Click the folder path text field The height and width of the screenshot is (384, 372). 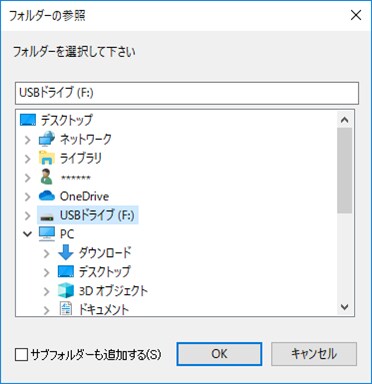point(187,93)
